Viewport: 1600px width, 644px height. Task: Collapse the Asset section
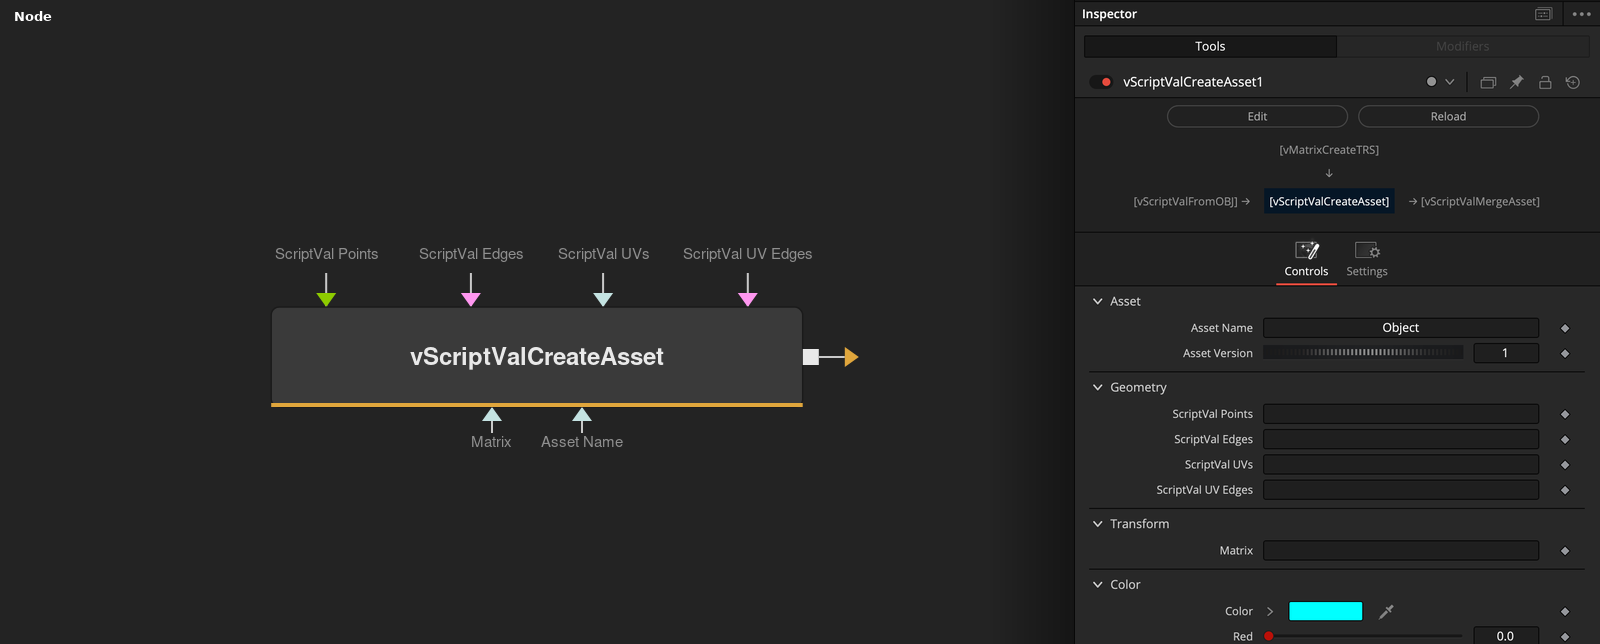click(1098, 301)
